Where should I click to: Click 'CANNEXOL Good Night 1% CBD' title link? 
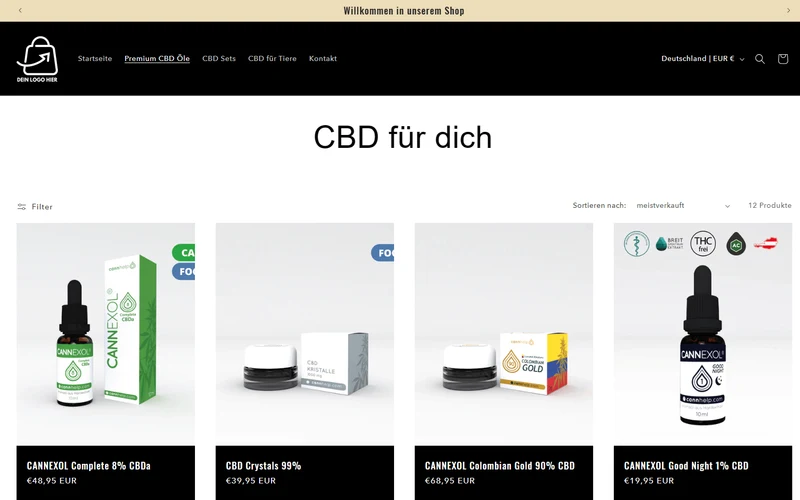coord(686,465)
